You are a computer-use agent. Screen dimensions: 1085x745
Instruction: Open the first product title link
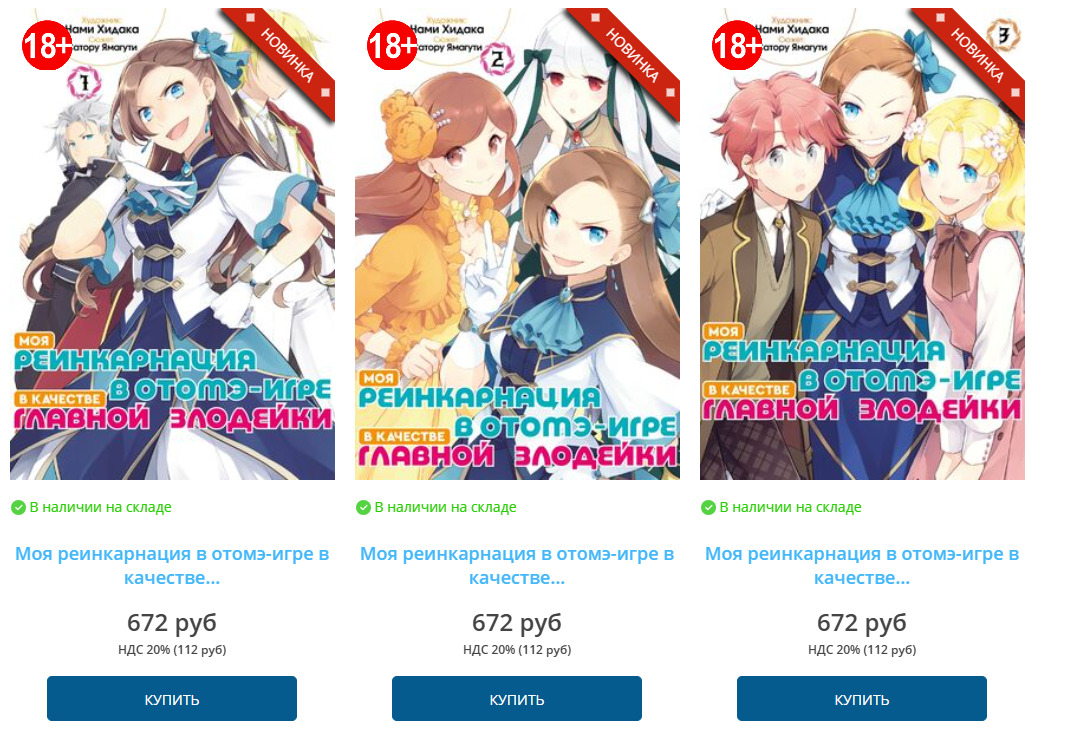172,566
